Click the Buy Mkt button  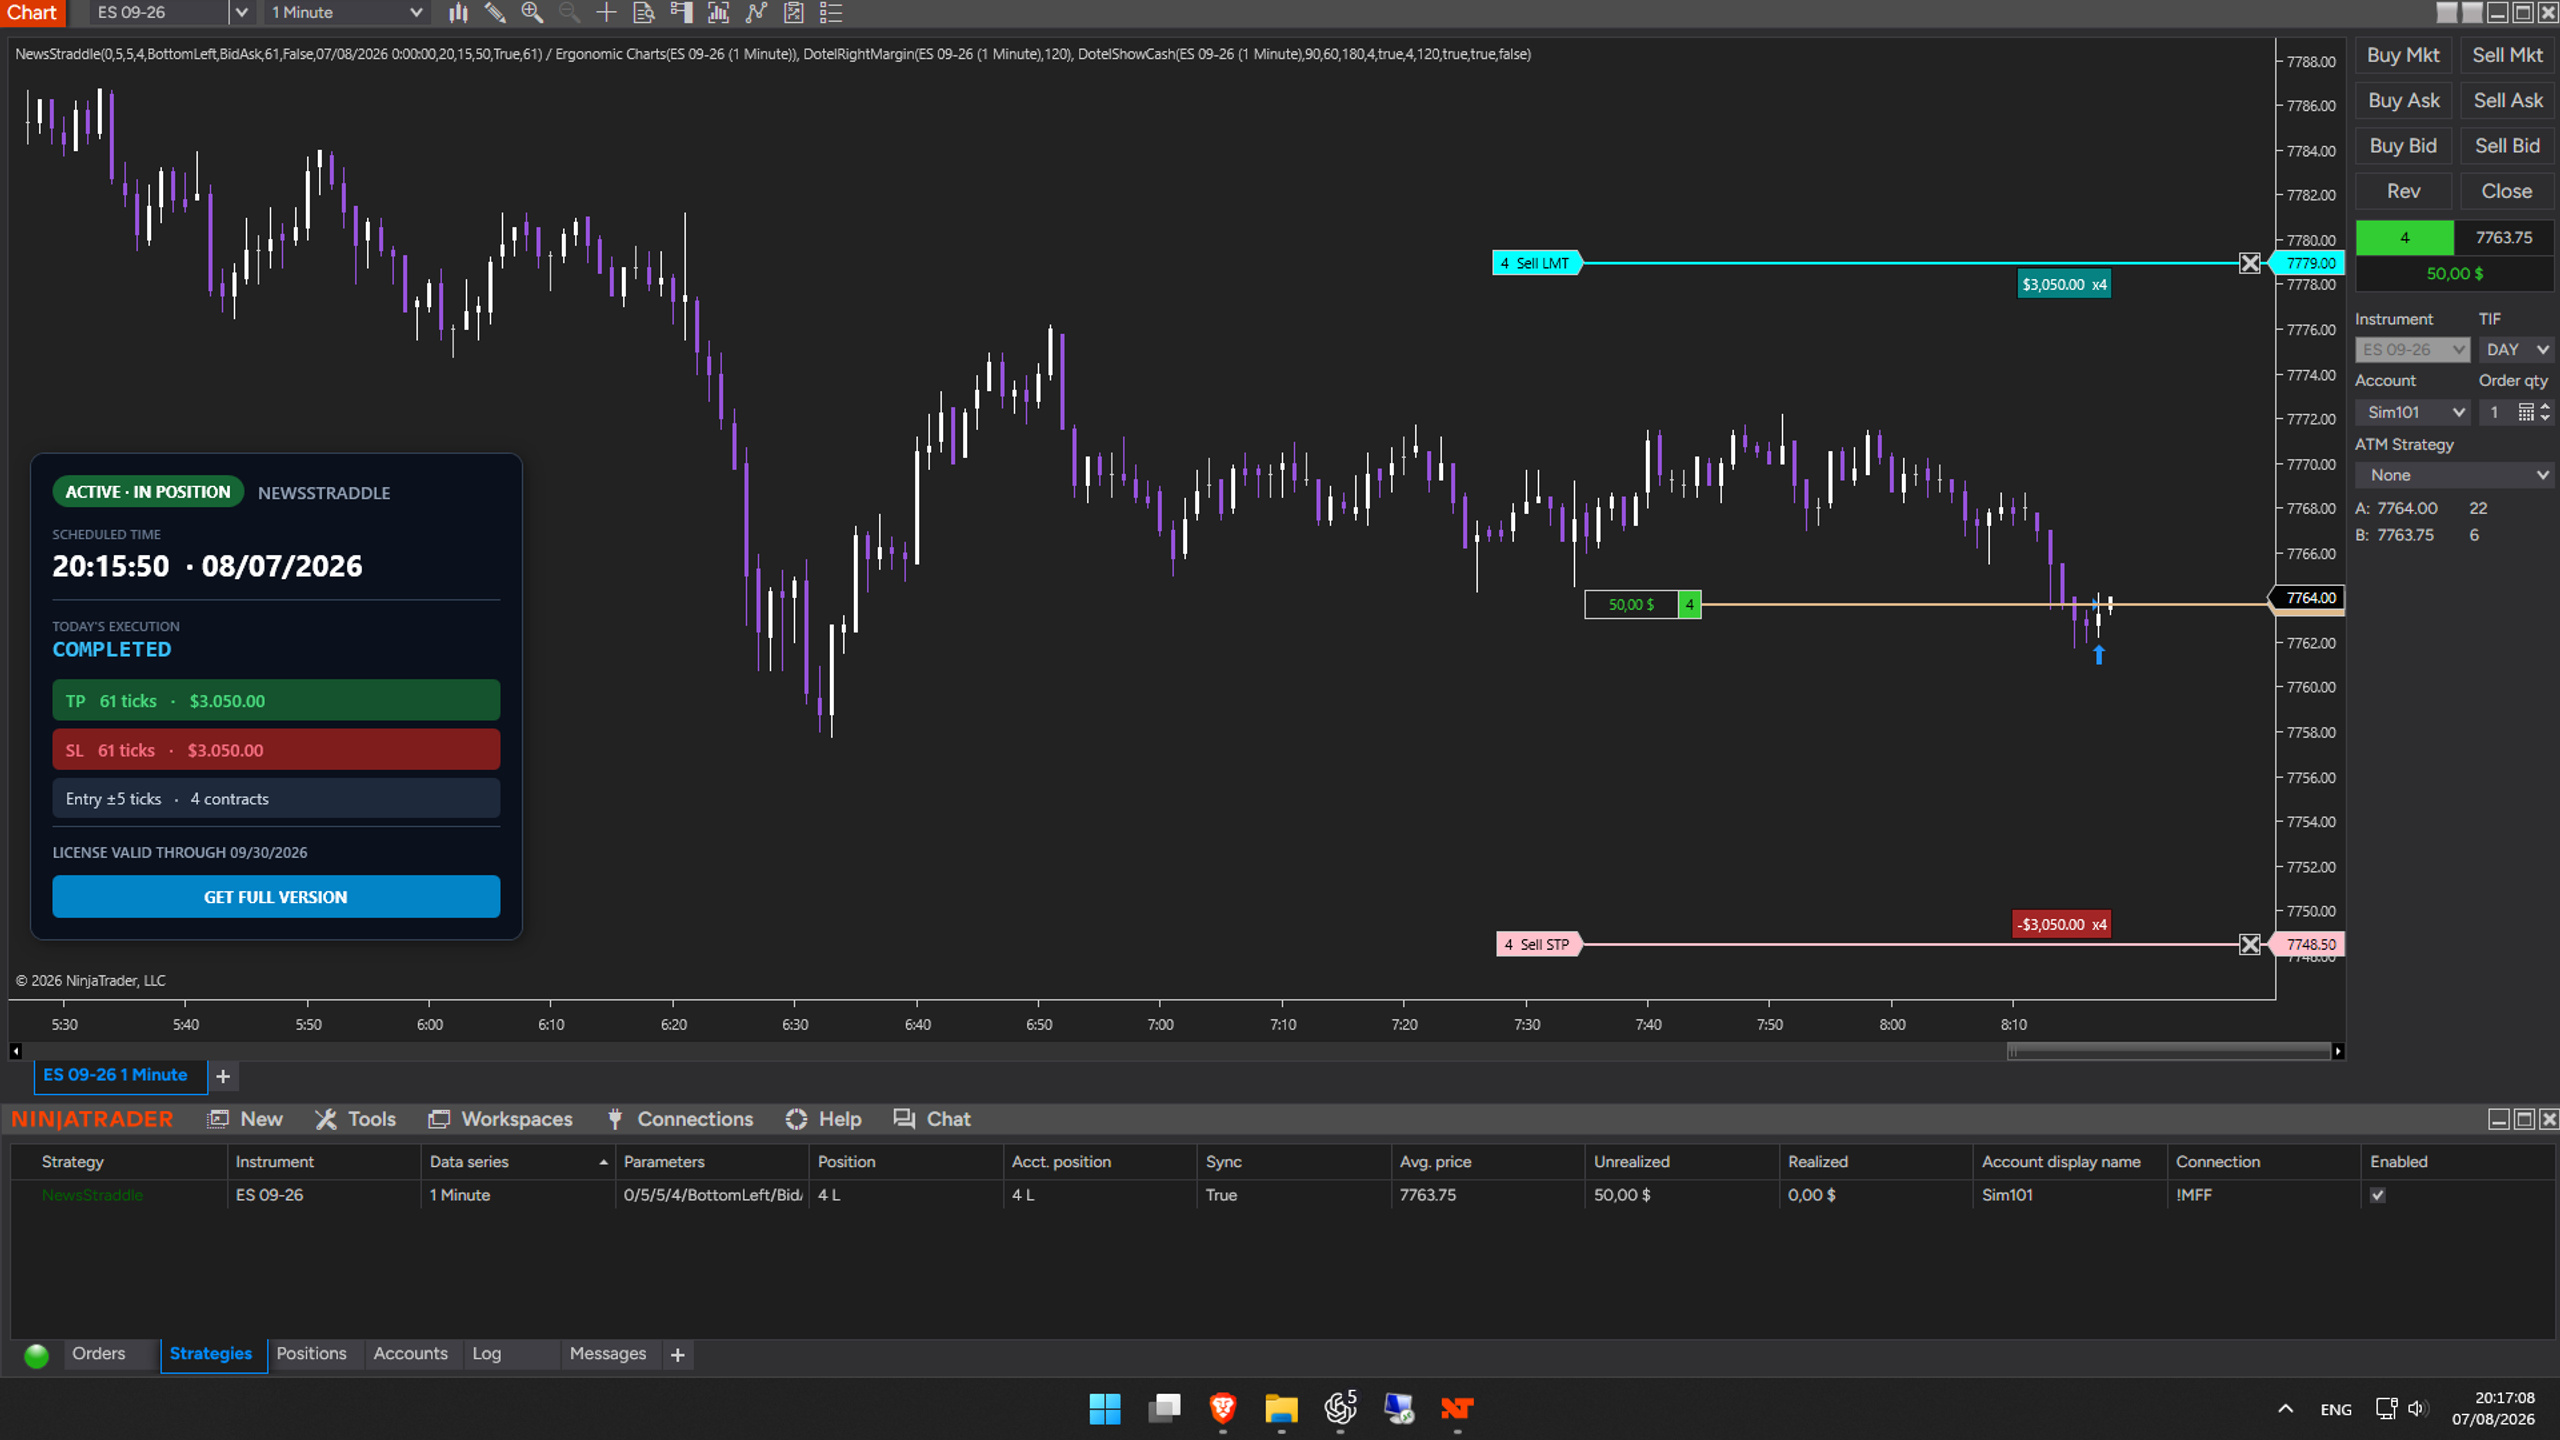tap(2403, 55)
